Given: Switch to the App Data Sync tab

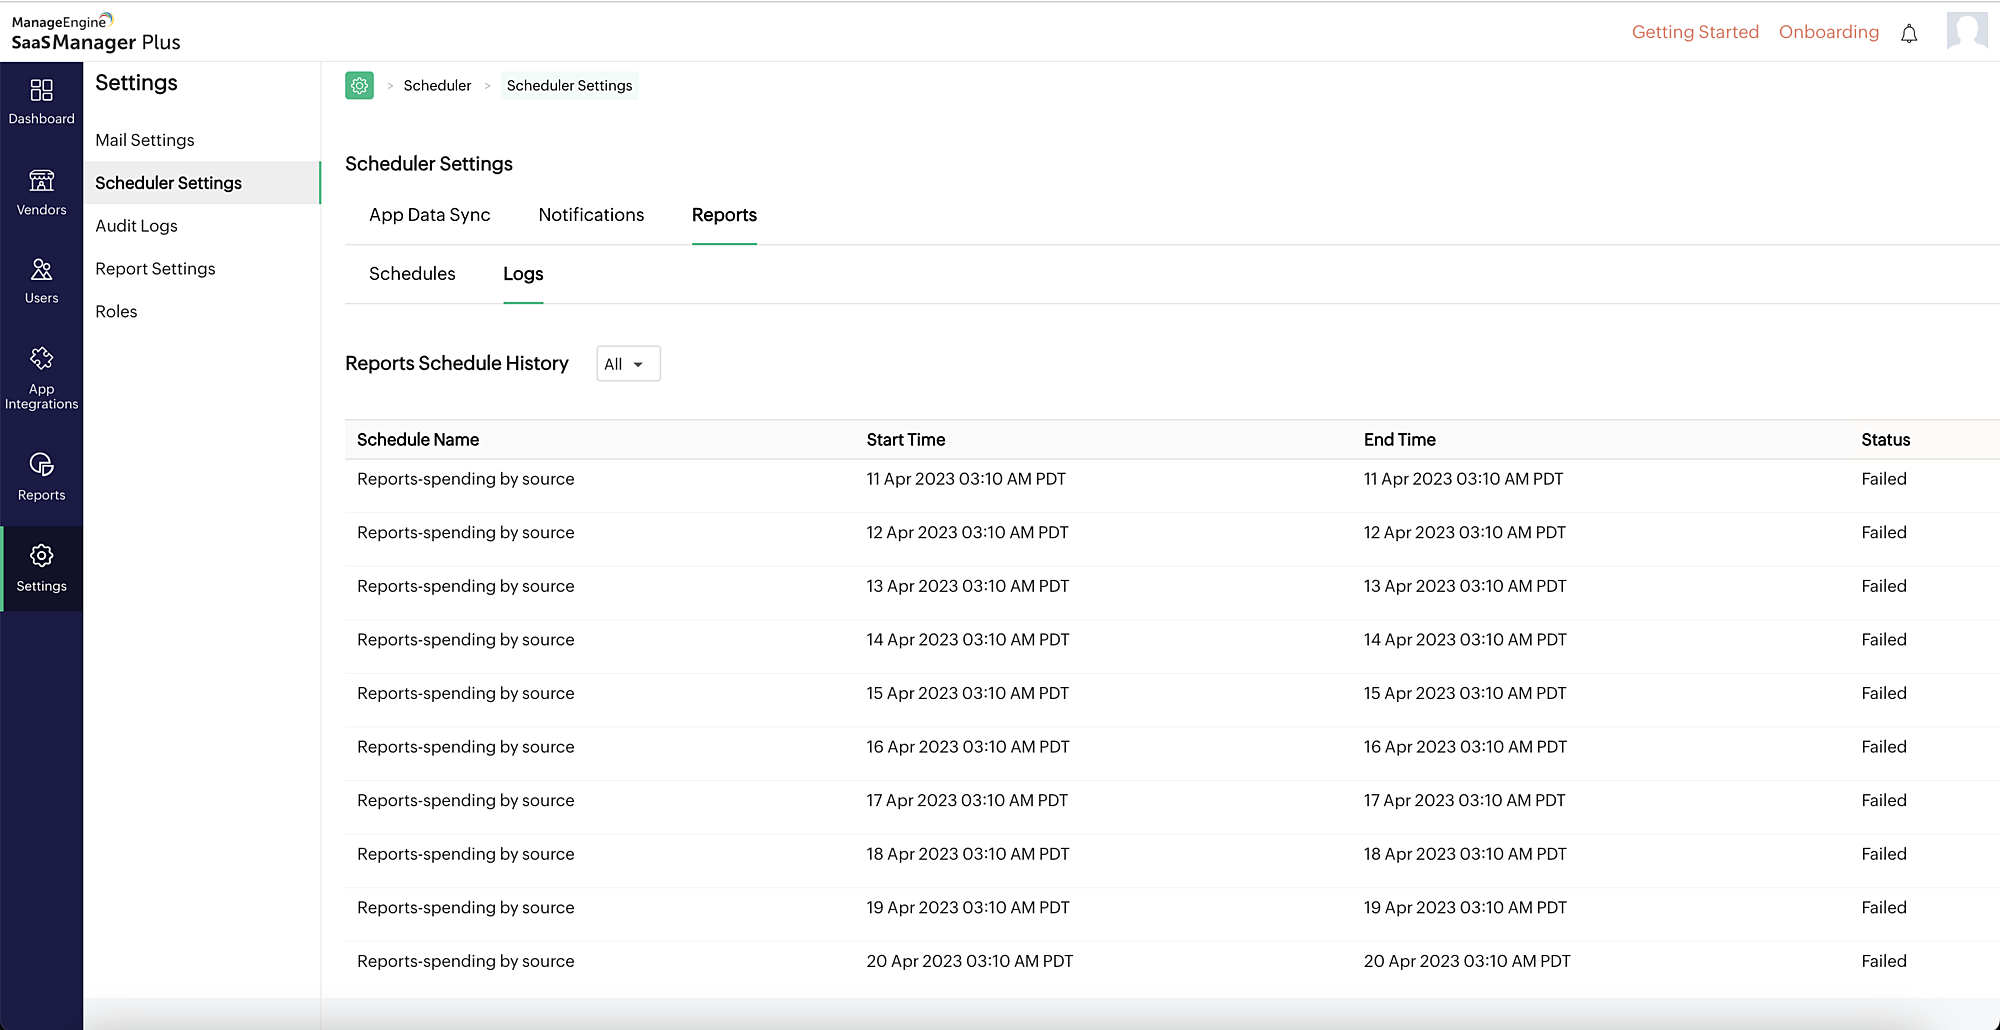Looking at the screenshot, I should [429, 215].
